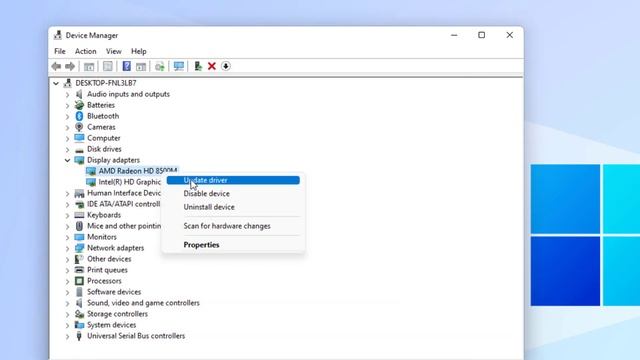Select the Human Interface Devices label
Screen dimensions: 640x360
[124, 193]
